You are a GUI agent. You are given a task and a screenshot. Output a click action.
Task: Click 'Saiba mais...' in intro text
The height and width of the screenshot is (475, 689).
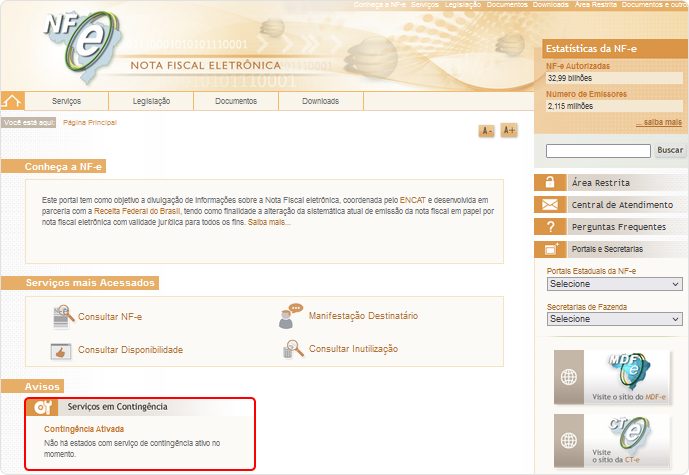269,222
